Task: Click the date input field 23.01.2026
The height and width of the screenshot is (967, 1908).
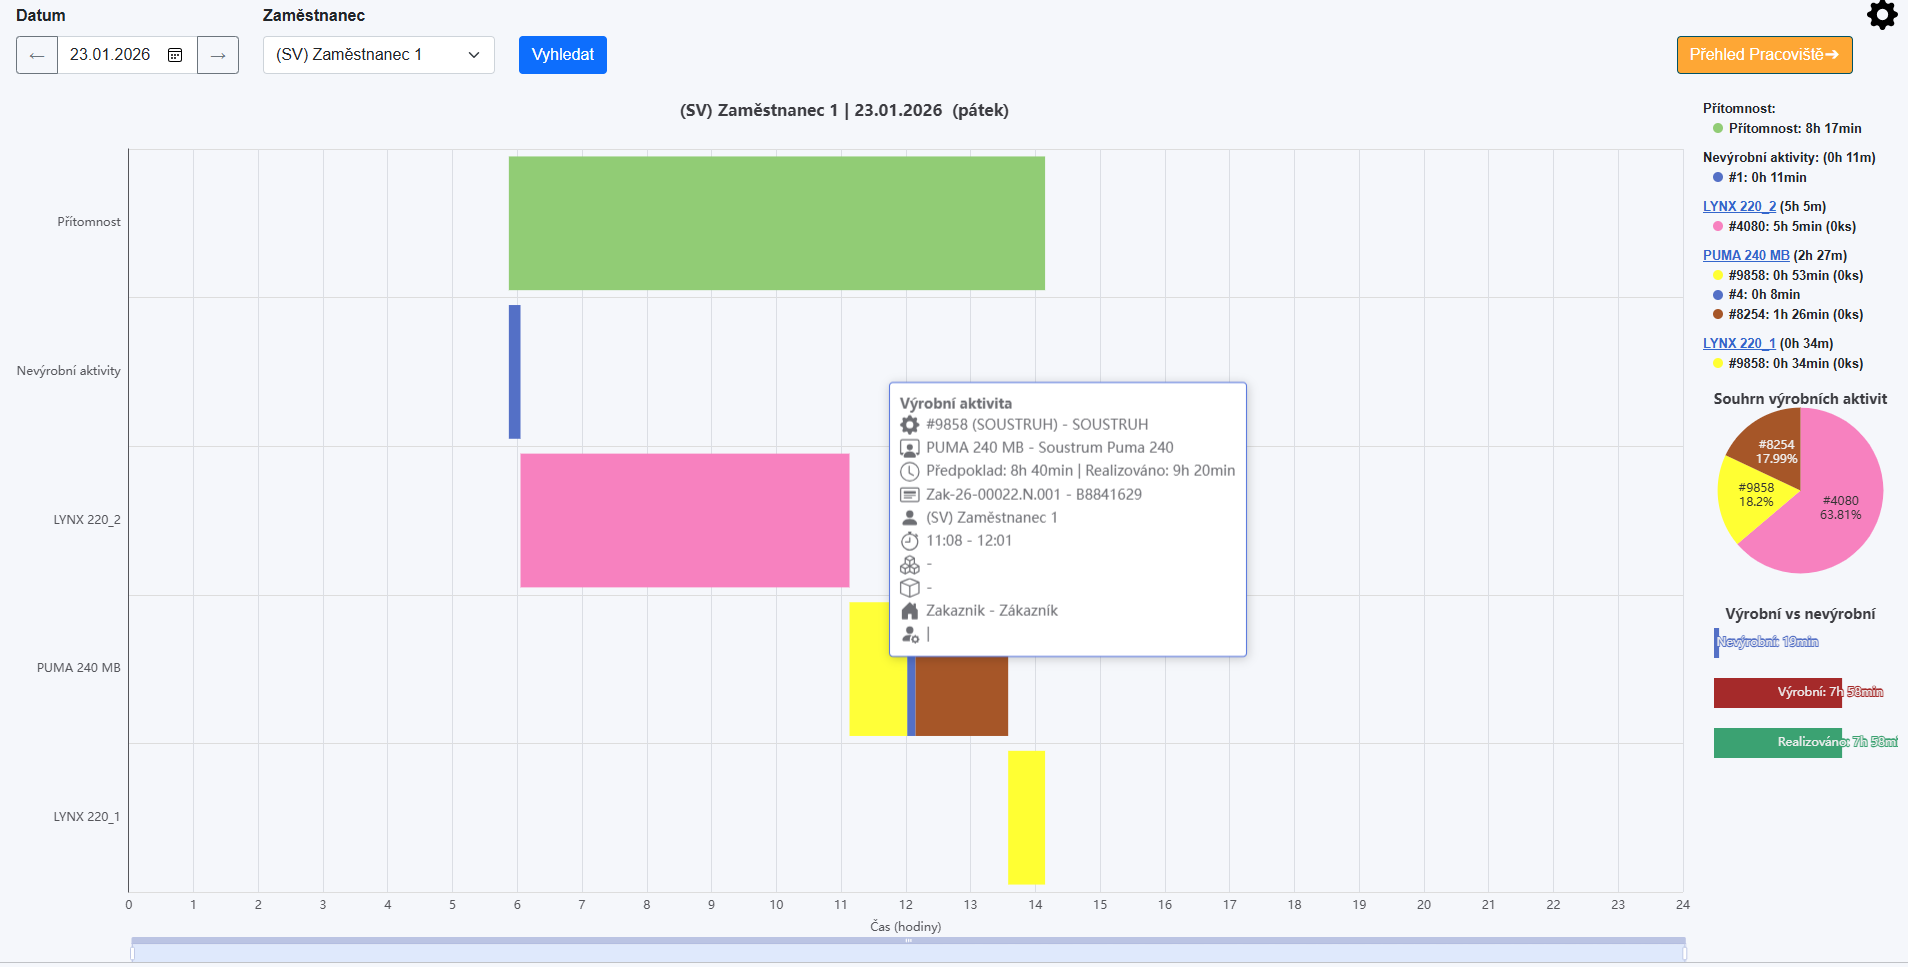Action: click(110, 55)
